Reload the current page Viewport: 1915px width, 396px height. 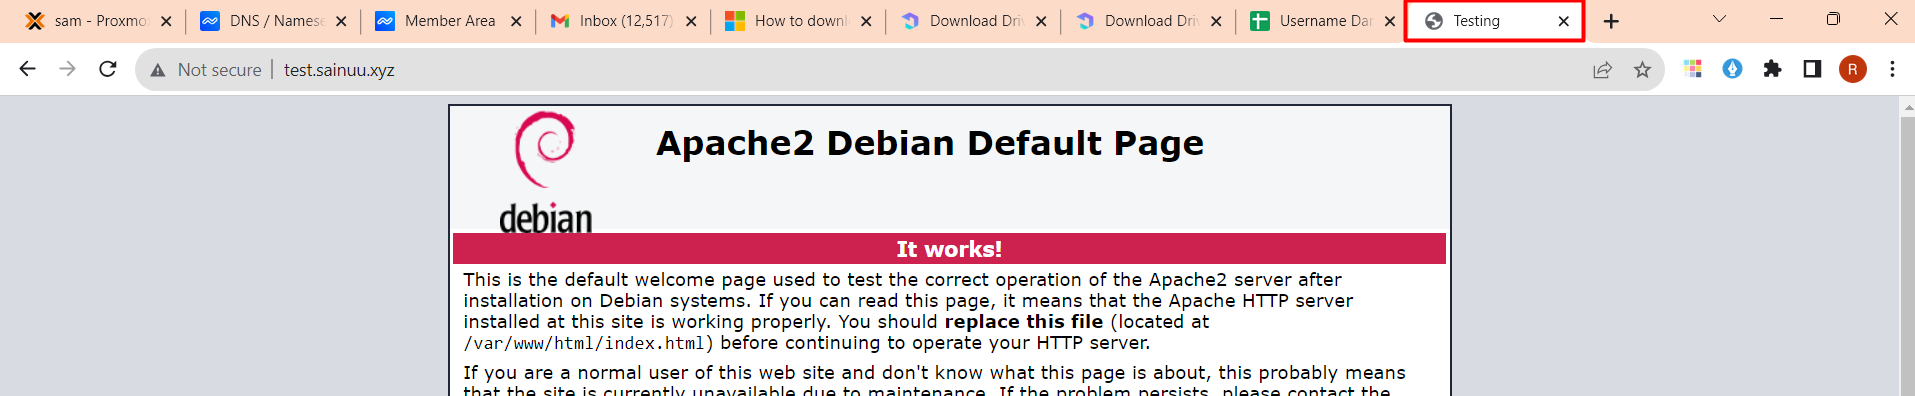(x=108, y=69)
